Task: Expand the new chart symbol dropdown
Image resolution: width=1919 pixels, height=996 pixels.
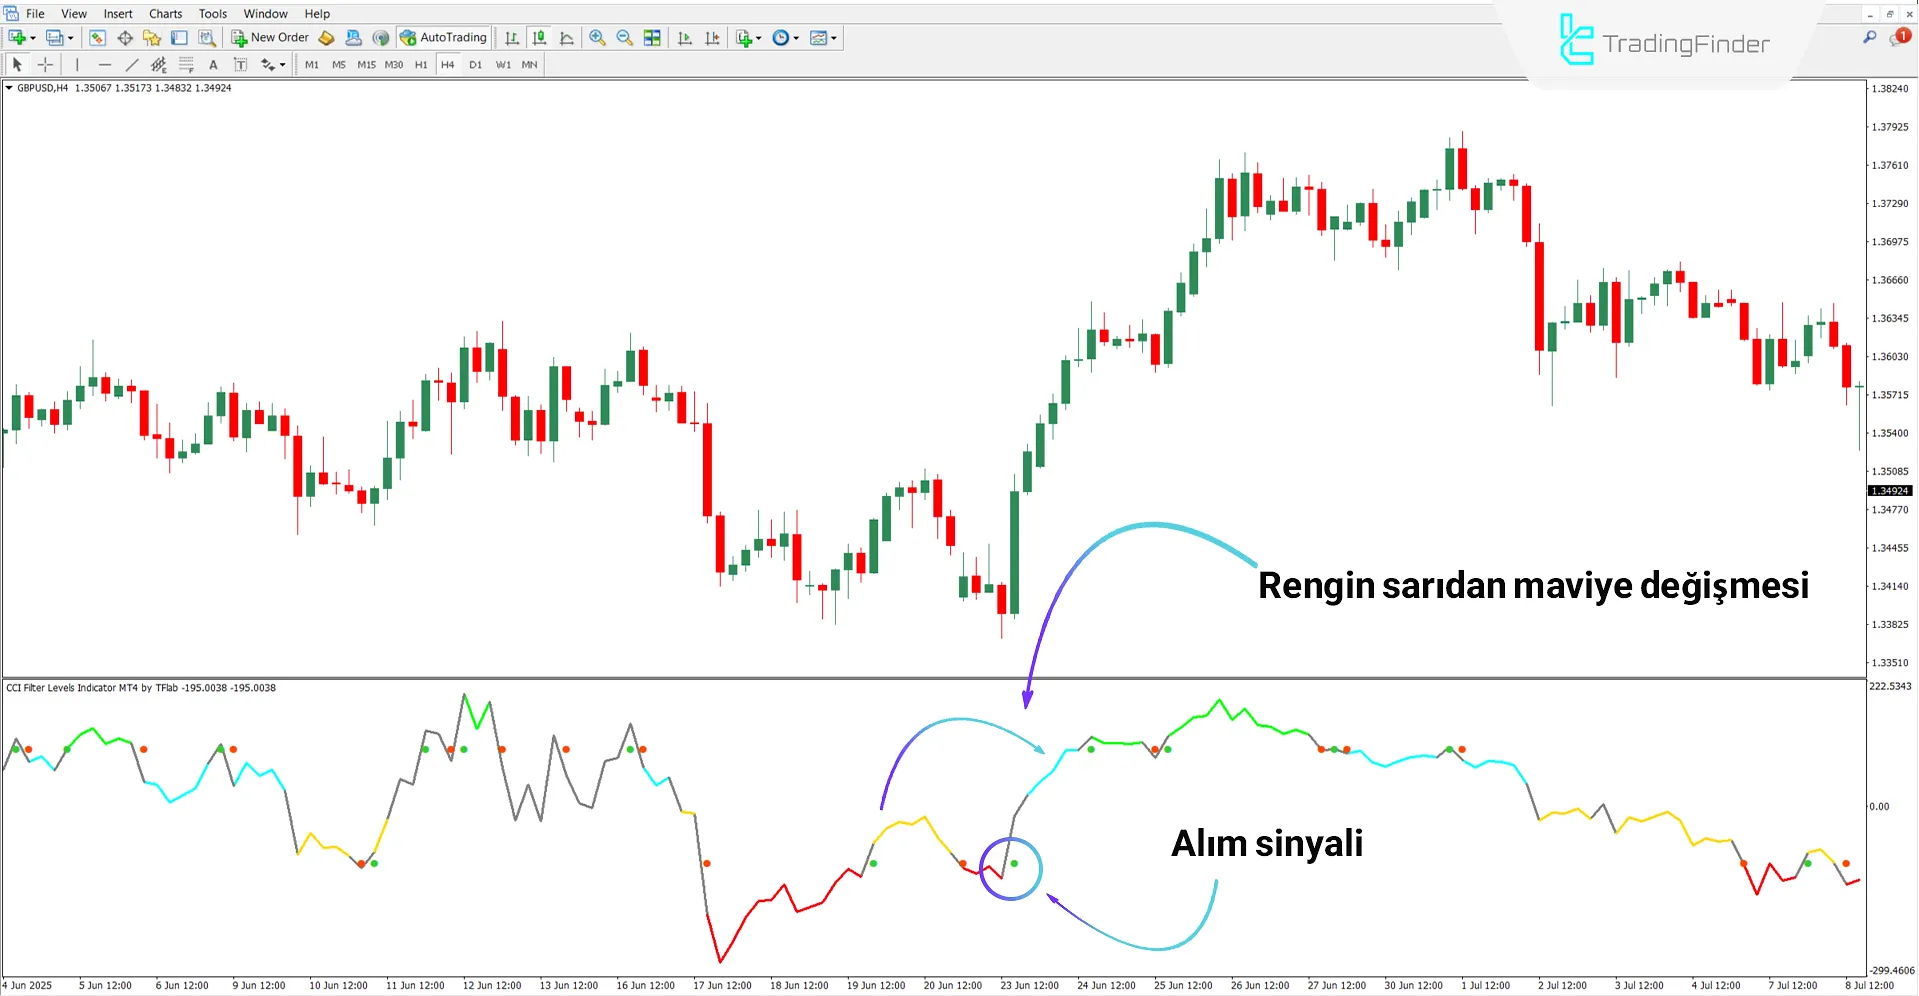Action: click(31, 37)
